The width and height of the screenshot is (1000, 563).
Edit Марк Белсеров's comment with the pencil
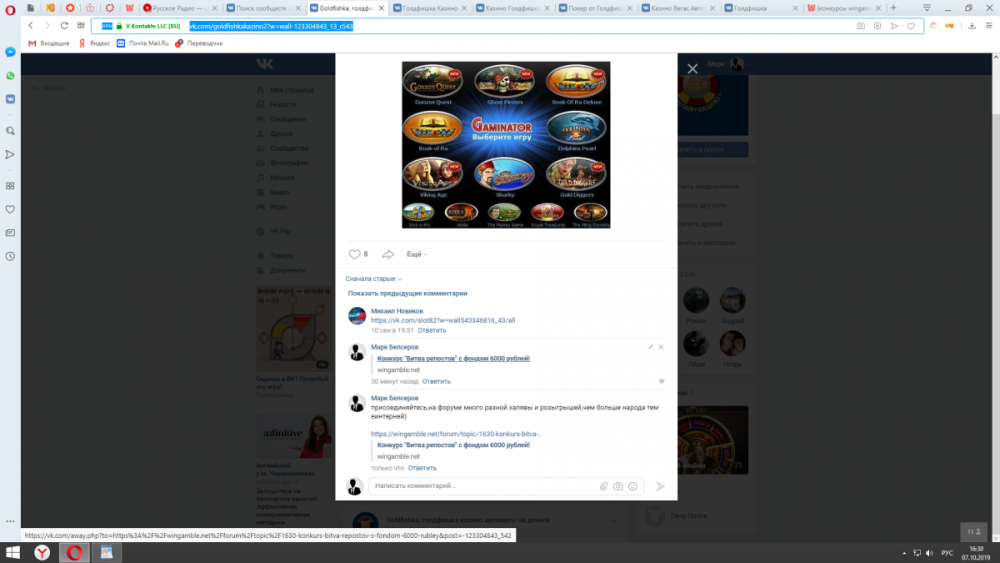[651, 347]
